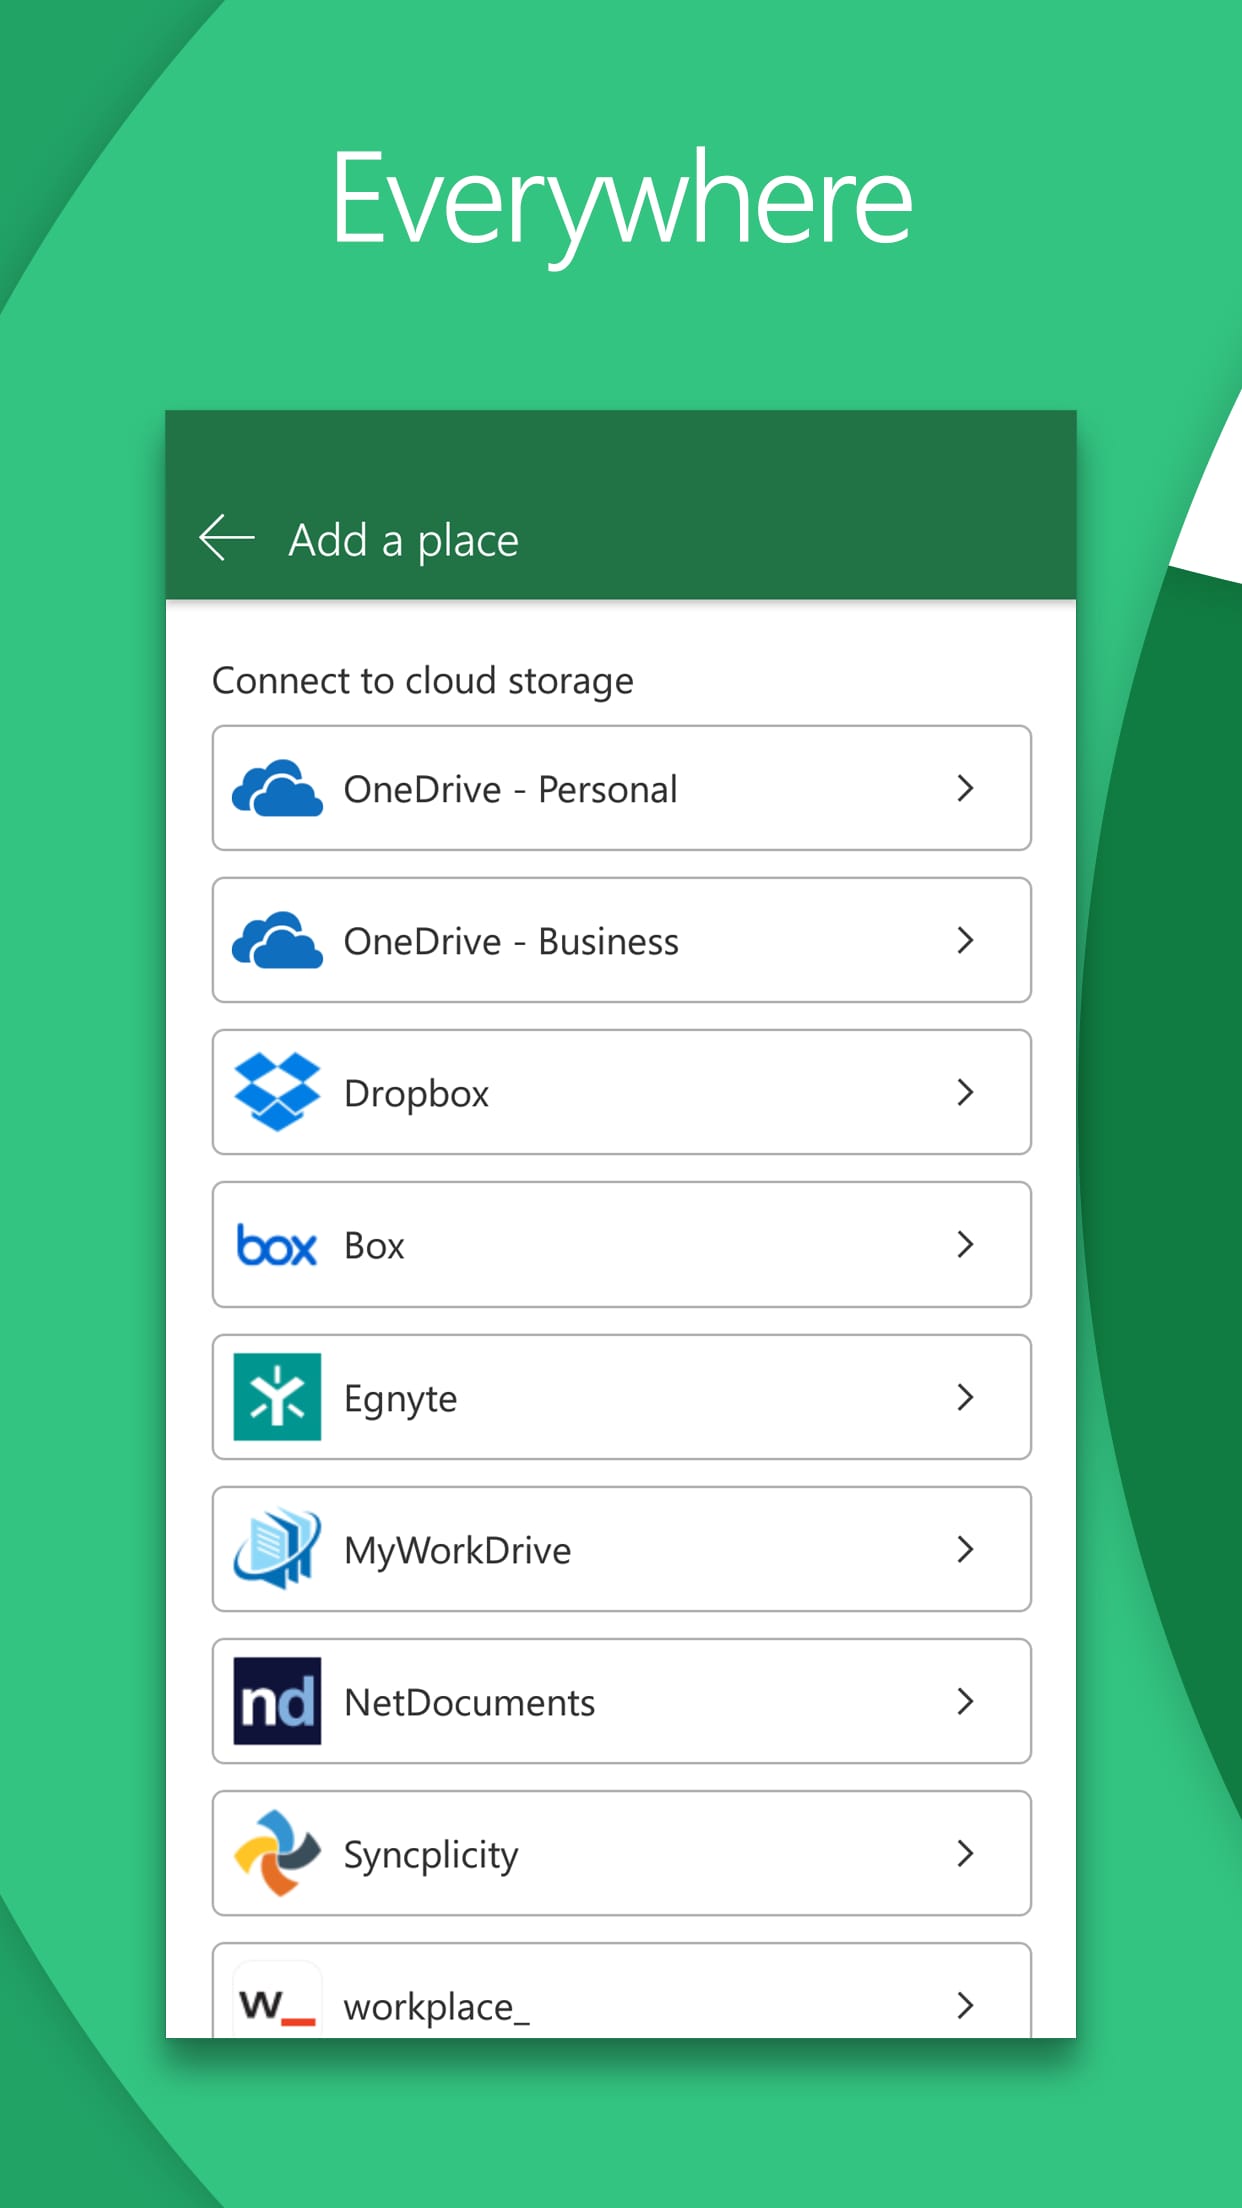Expand the OneDrive - Personal chevron
Viewport: 1242px width, 2208px height.
(965, 789)
